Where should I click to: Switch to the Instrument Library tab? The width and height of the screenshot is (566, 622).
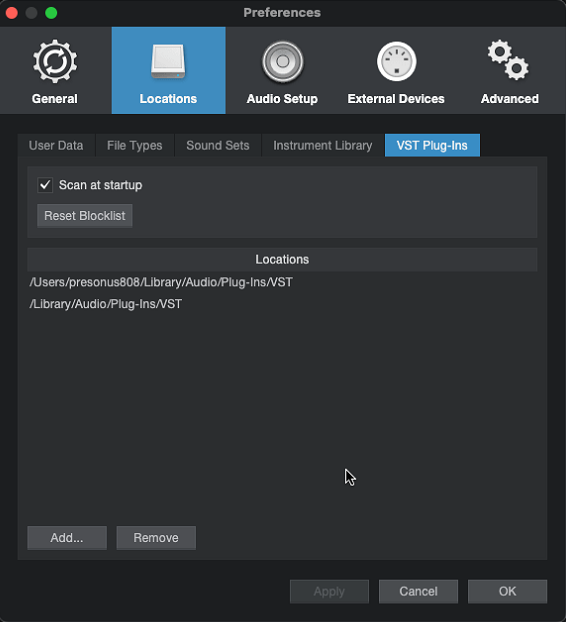coord(322,146)
